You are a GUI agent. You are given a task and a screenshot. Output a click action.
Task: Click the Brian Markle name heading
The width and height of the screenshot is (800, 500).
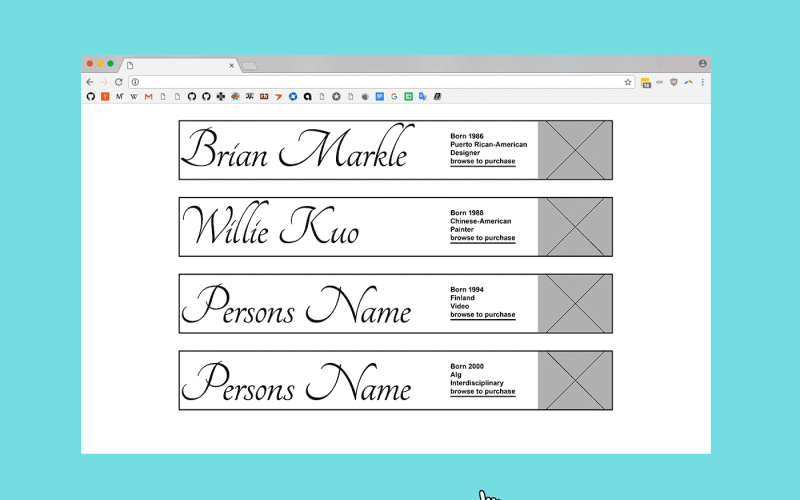297,147
